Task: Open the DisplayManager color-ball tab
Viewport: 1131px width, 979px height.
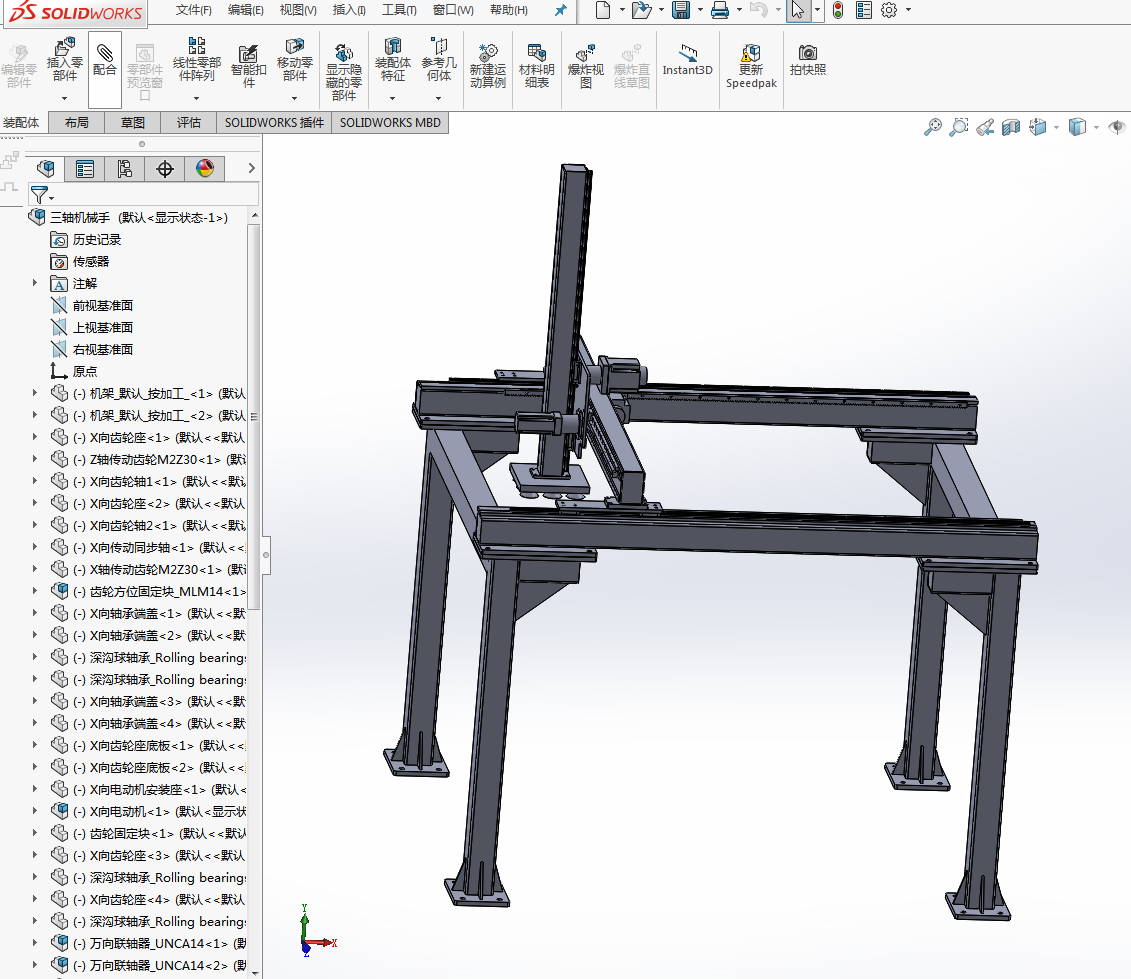Action: pos(205,169)
